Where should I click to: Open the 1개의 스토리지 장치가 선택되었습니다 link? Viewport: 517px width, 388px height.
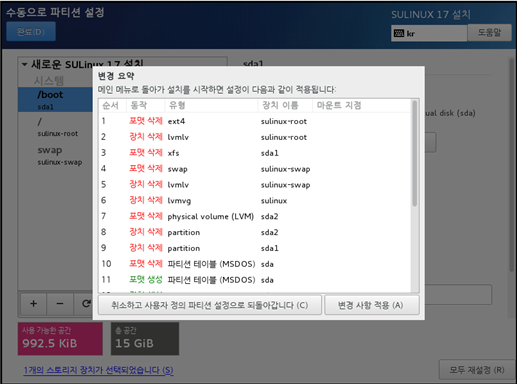coord(98,370)
